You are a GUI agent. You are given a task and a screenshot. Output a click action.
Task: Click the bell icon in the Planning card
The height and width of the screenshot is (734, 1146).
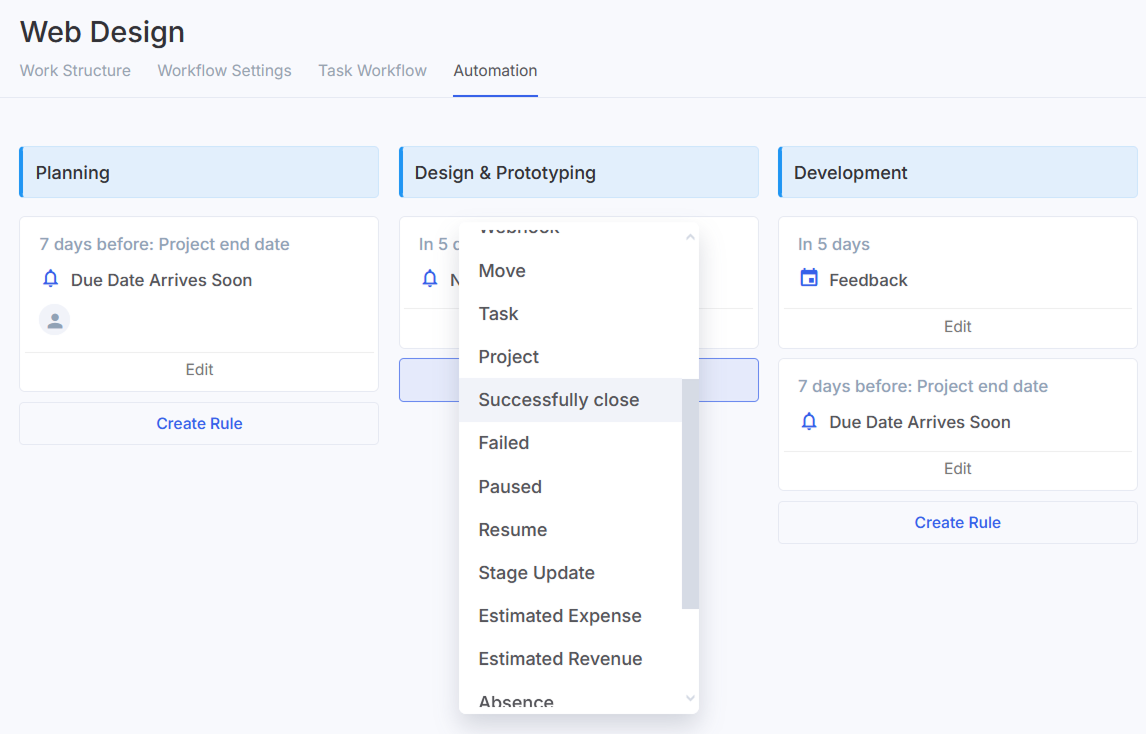click(51, 279)
